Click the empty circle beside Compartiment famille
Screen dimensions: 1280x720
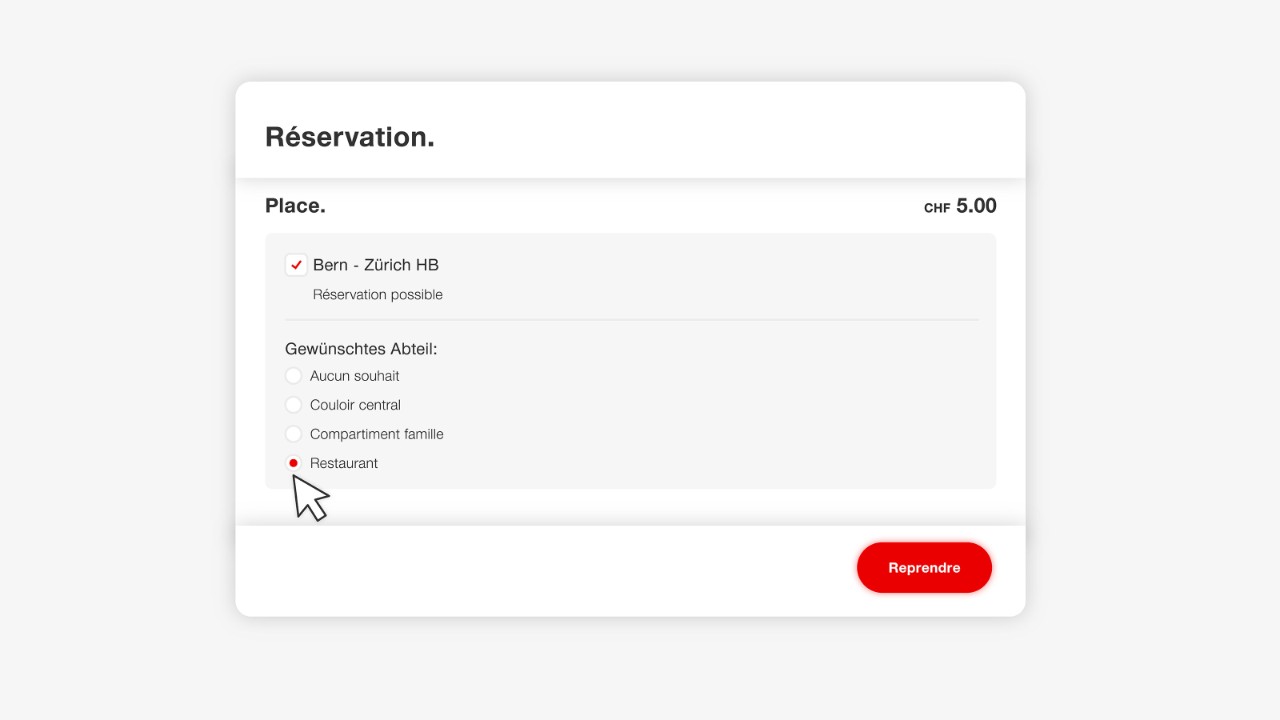coord(293,434)
